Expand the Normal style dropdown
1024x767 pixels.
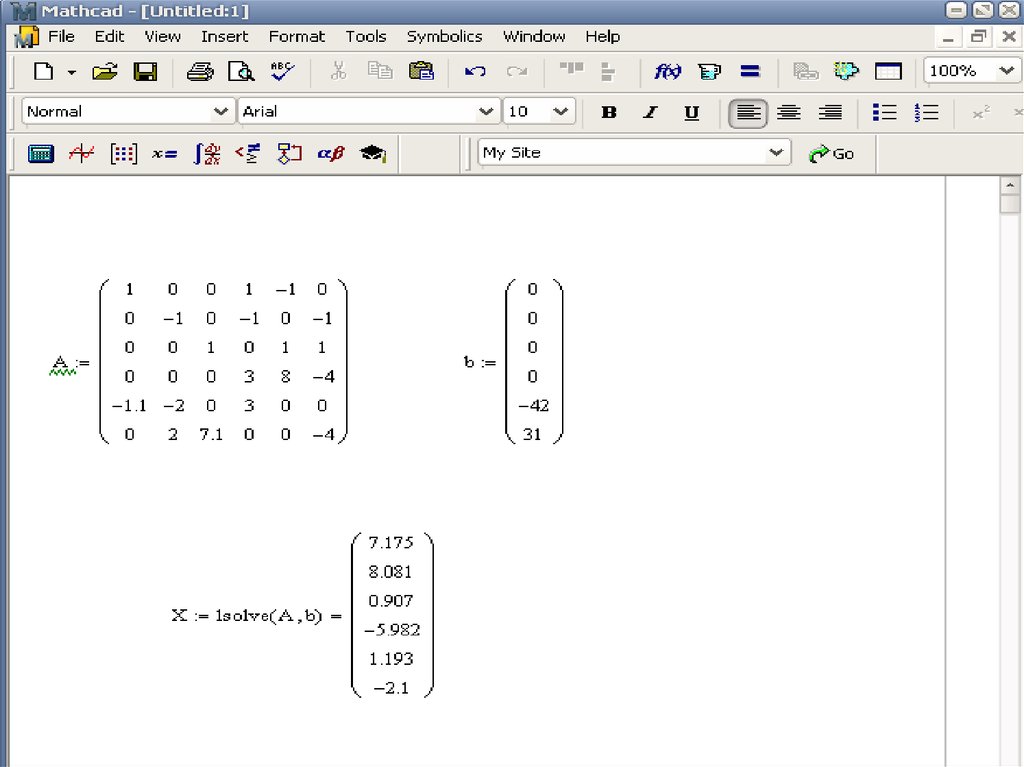point(221,112)
